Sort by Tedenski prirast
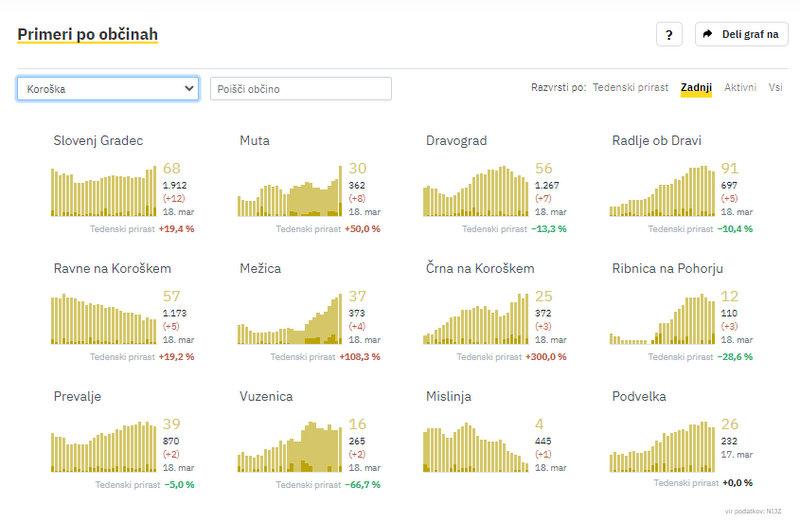The width and height of the screenshot is (800, 523). pyautogui.click(x=630, y=88)
